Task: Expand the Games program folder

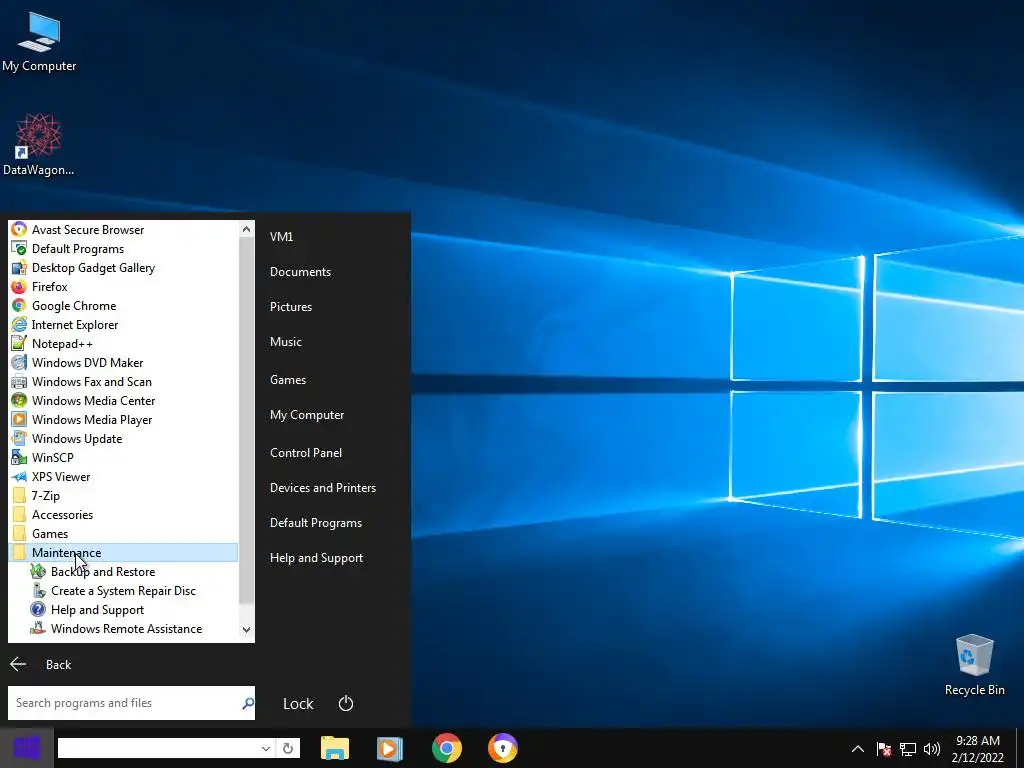Action: [x=123, y=534]
